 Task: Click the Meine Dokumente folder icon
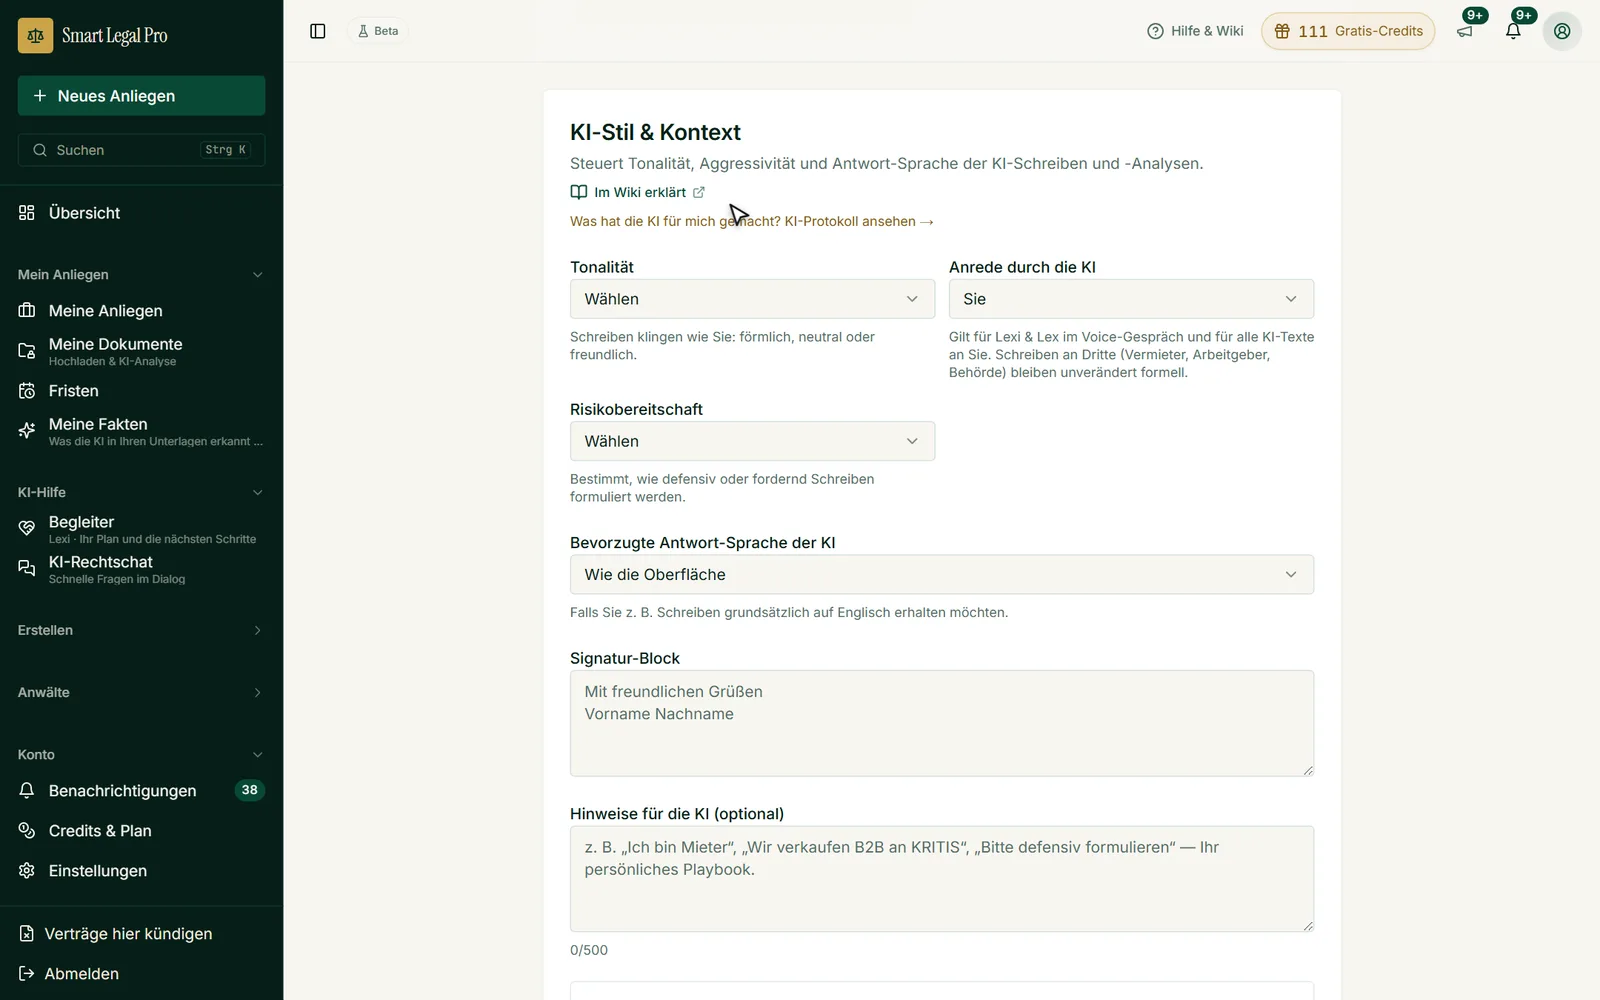27,351
